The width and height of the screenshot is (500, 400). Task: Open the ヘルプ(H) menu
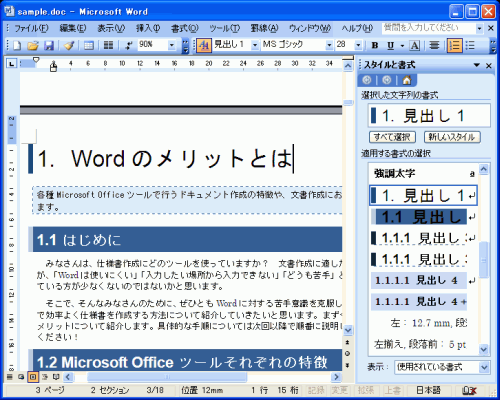[357, 29]
